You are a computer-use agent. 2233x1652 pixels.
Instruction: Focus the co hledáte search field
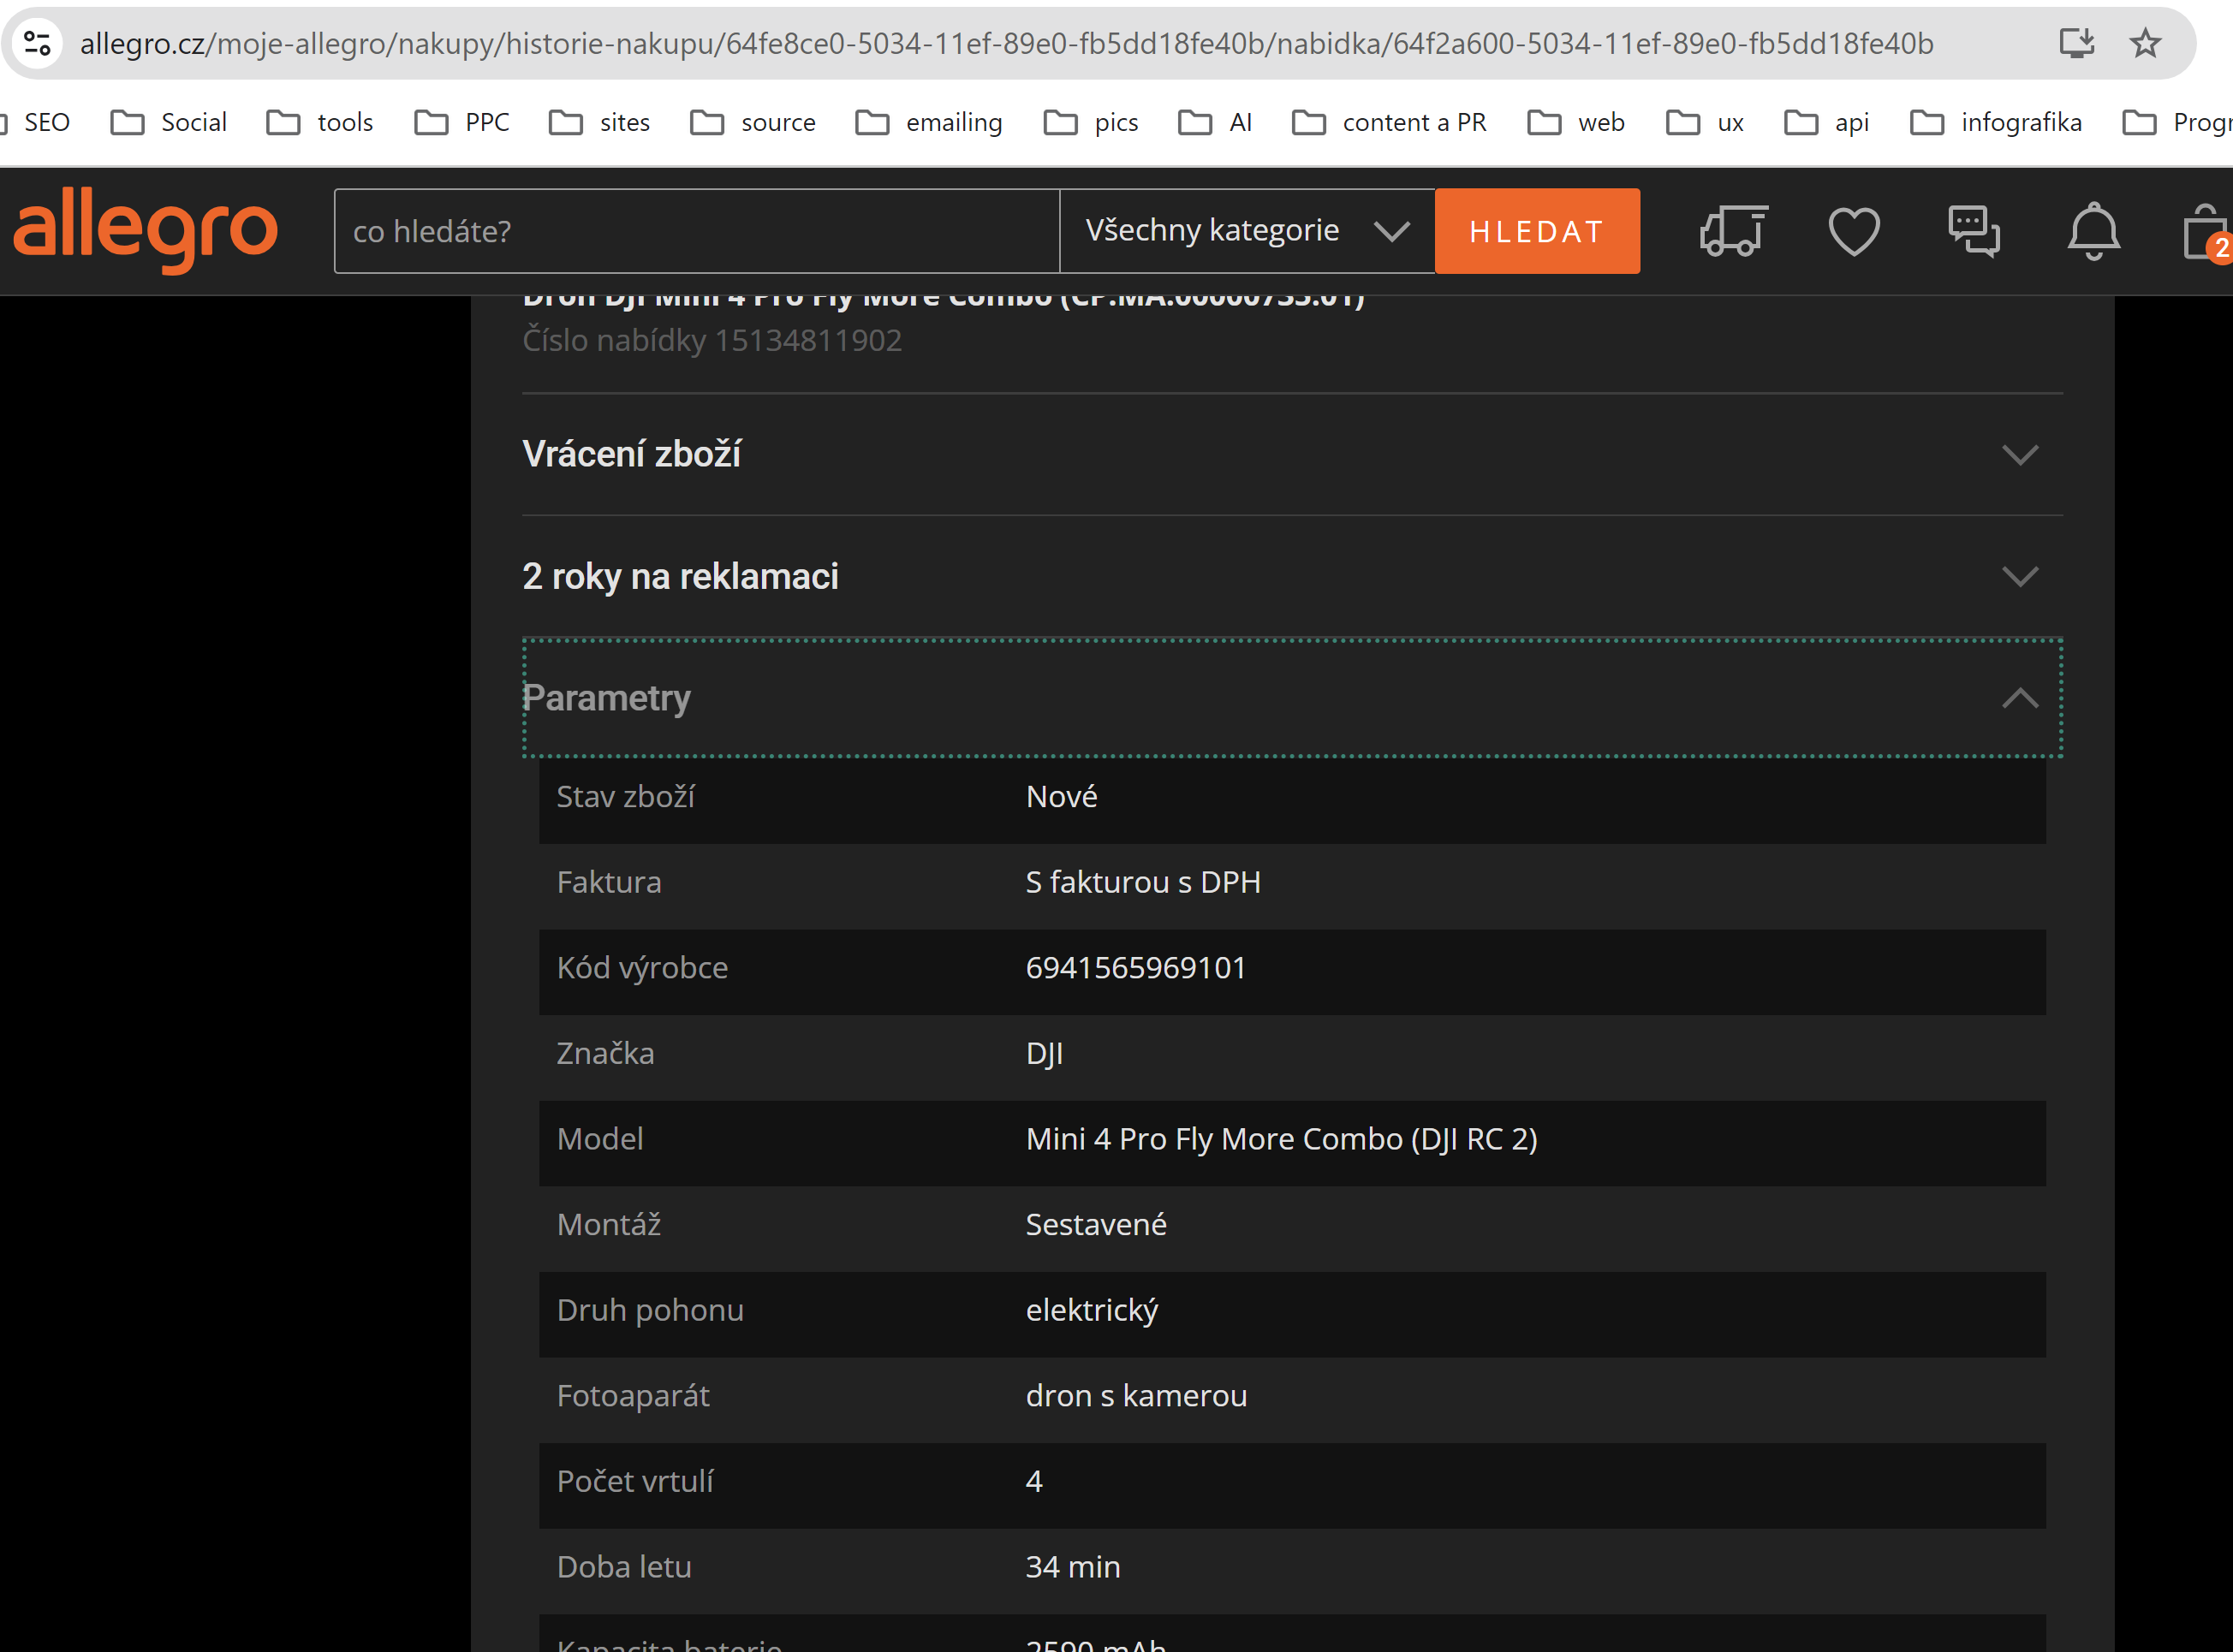(x=697, y=231)
